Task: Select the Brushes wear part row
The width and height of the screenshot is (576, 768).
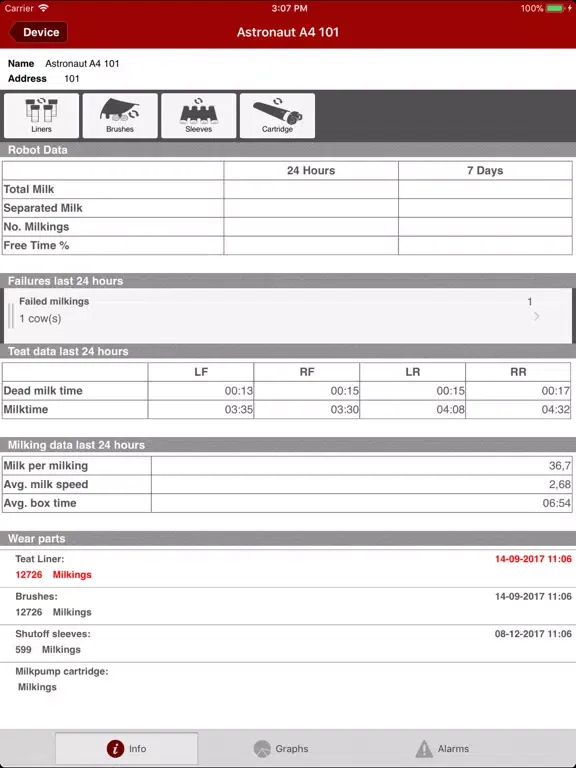Action: [288, 604]
